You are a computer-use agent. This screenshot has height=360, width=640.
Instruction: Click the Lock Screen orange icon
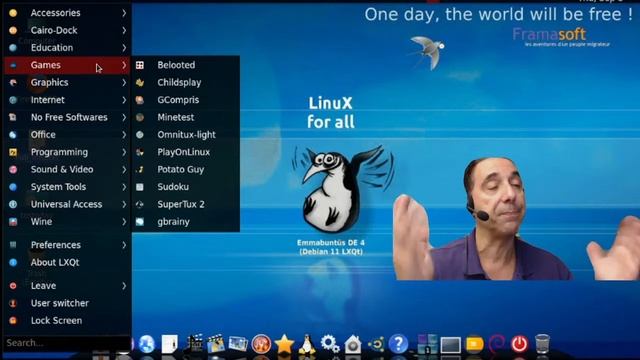click(13, 321)
